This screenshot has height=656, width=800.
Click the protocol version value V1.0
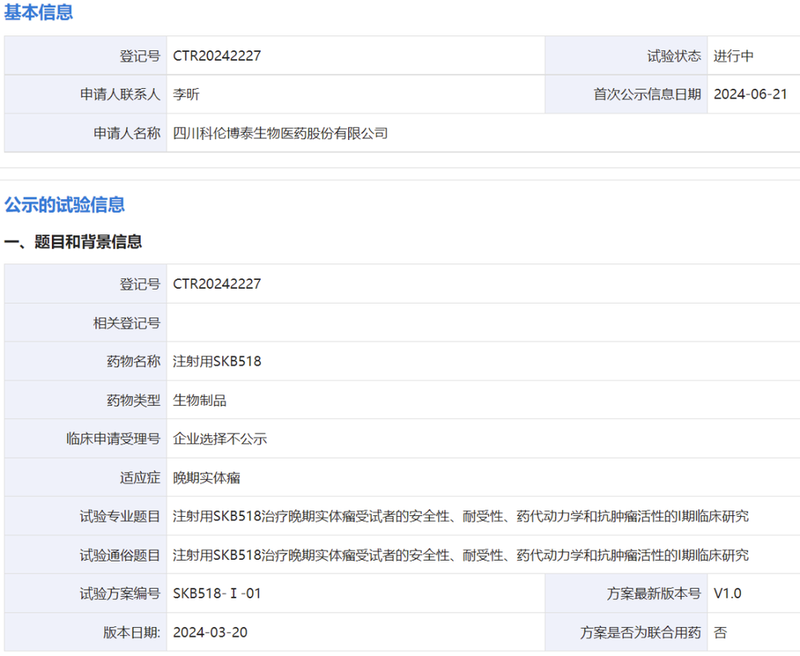coord(727,594)
